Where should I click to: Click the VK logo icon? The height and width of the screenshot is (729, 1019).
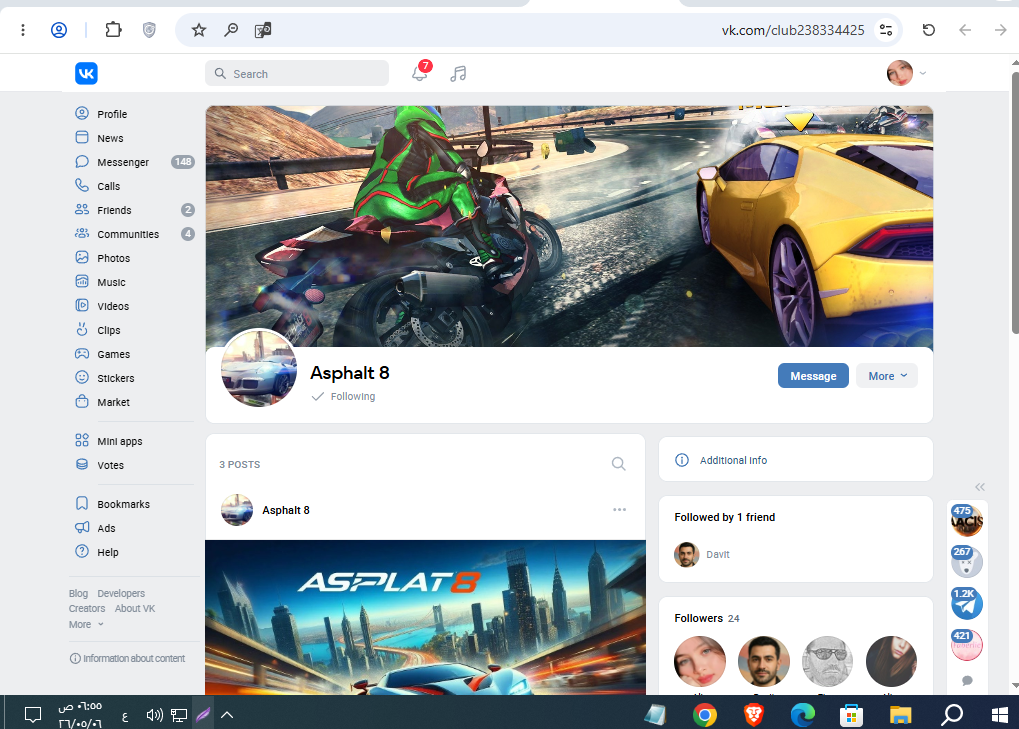pos(86,73)
